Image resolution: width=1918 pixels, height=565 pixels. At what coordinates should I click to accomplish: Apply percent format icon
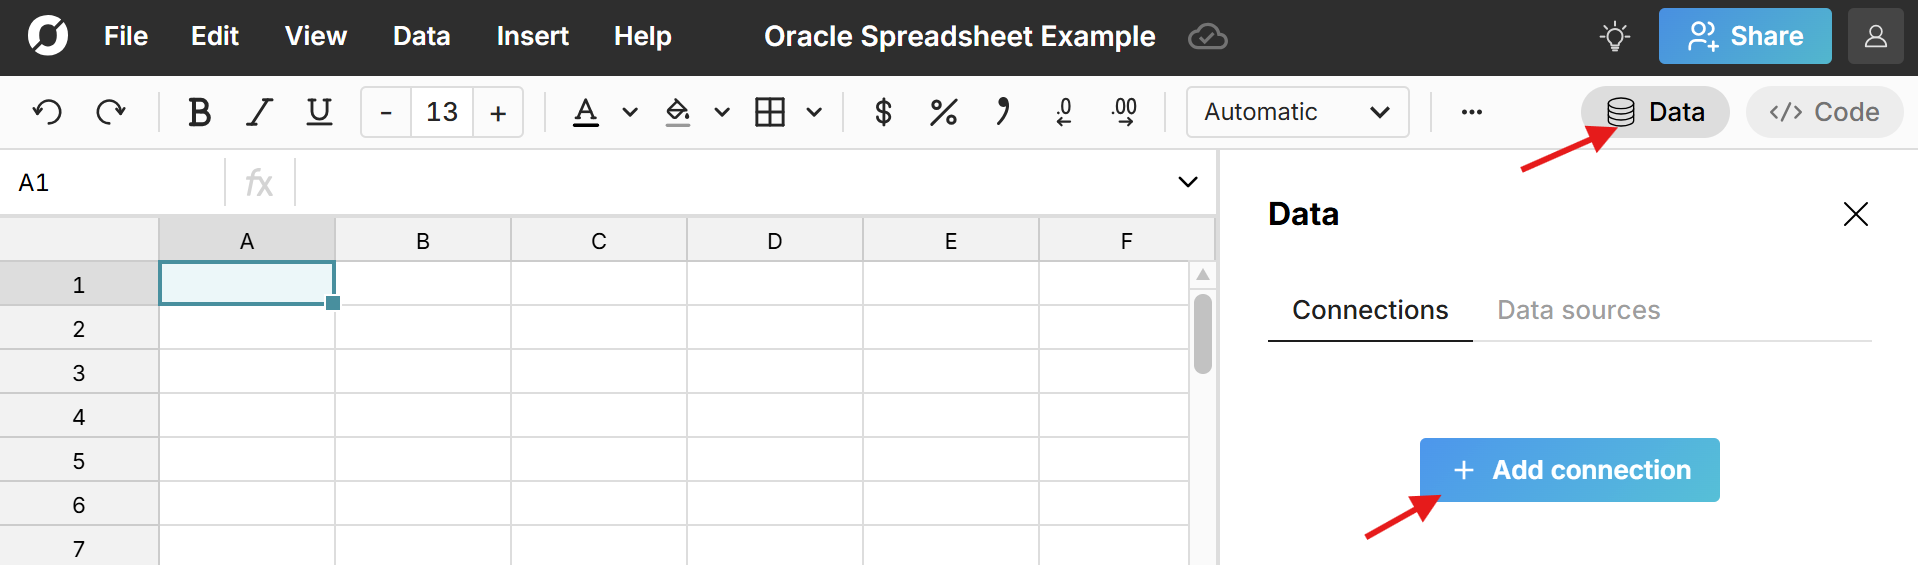point(943,112)
